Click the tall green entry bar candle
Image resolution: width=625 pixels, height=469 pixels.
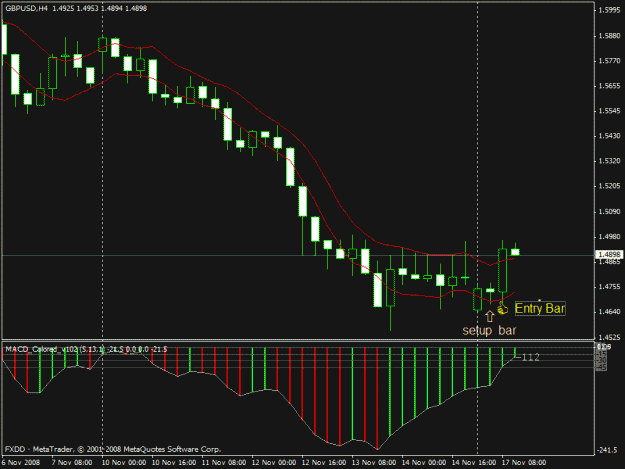(502, 271)
